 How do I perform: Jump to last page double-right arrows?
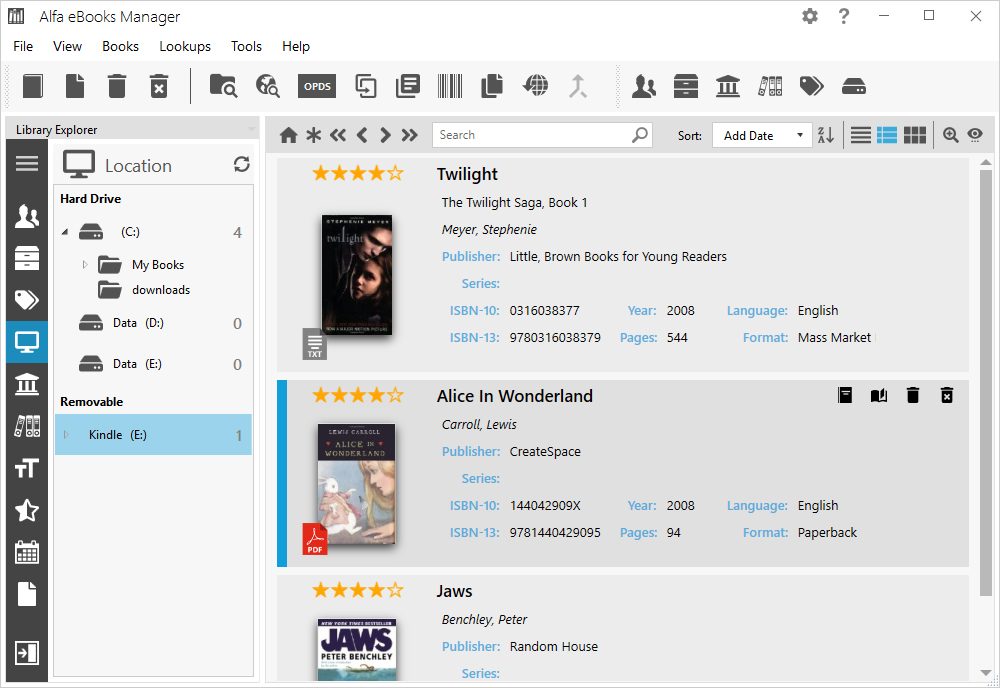pos(409,135)
